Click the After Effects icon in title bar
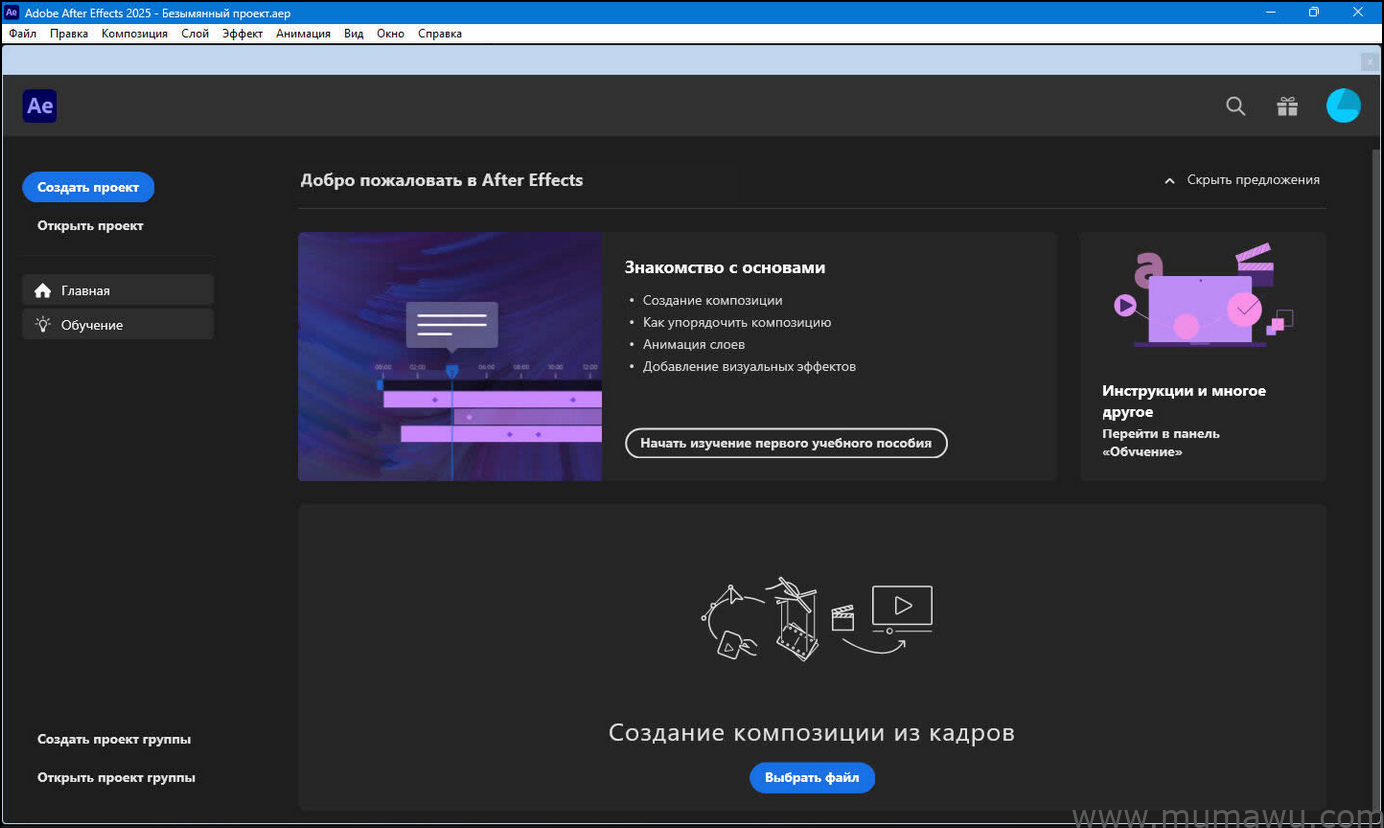1384x828 pixels. point(10,12)
